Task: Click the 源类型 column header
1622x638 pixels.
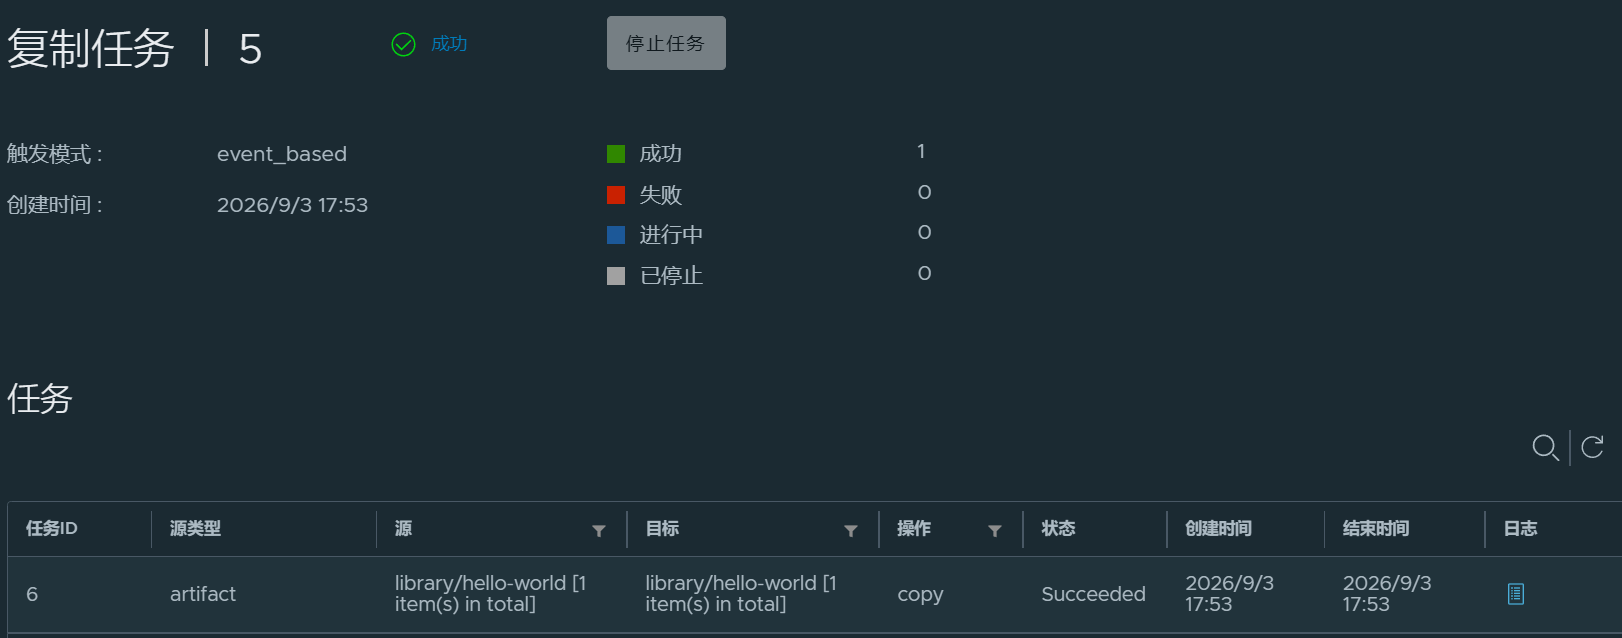Action: pos(195,528)
